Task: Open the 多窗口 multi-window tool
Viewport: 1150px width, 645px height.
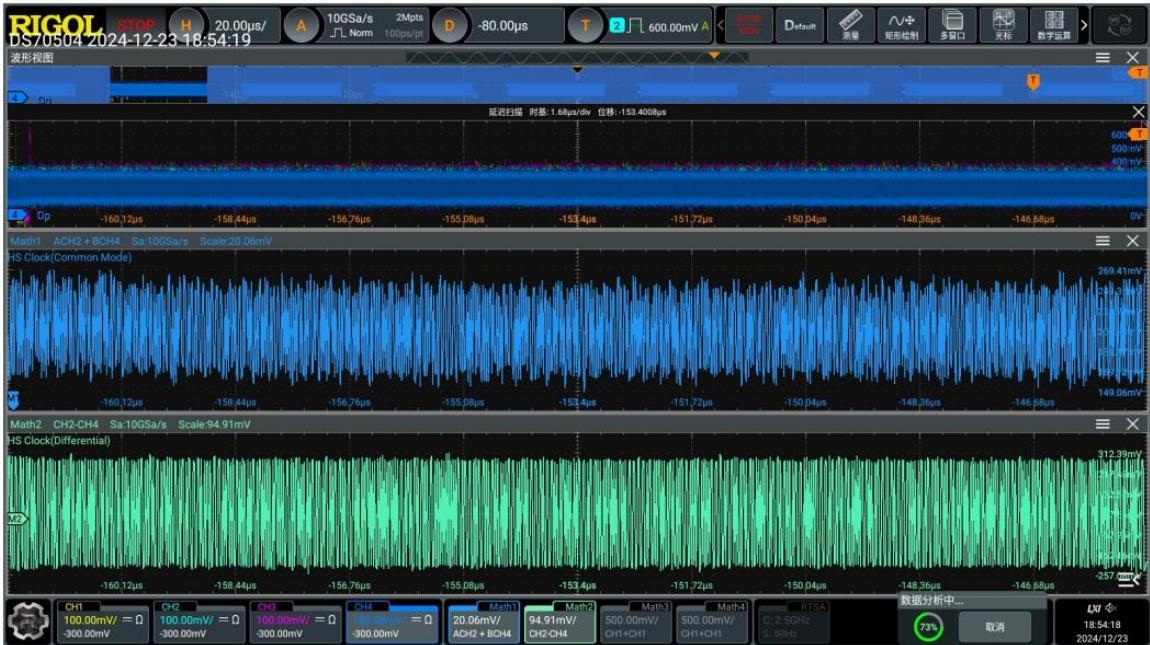Action: 952,25
